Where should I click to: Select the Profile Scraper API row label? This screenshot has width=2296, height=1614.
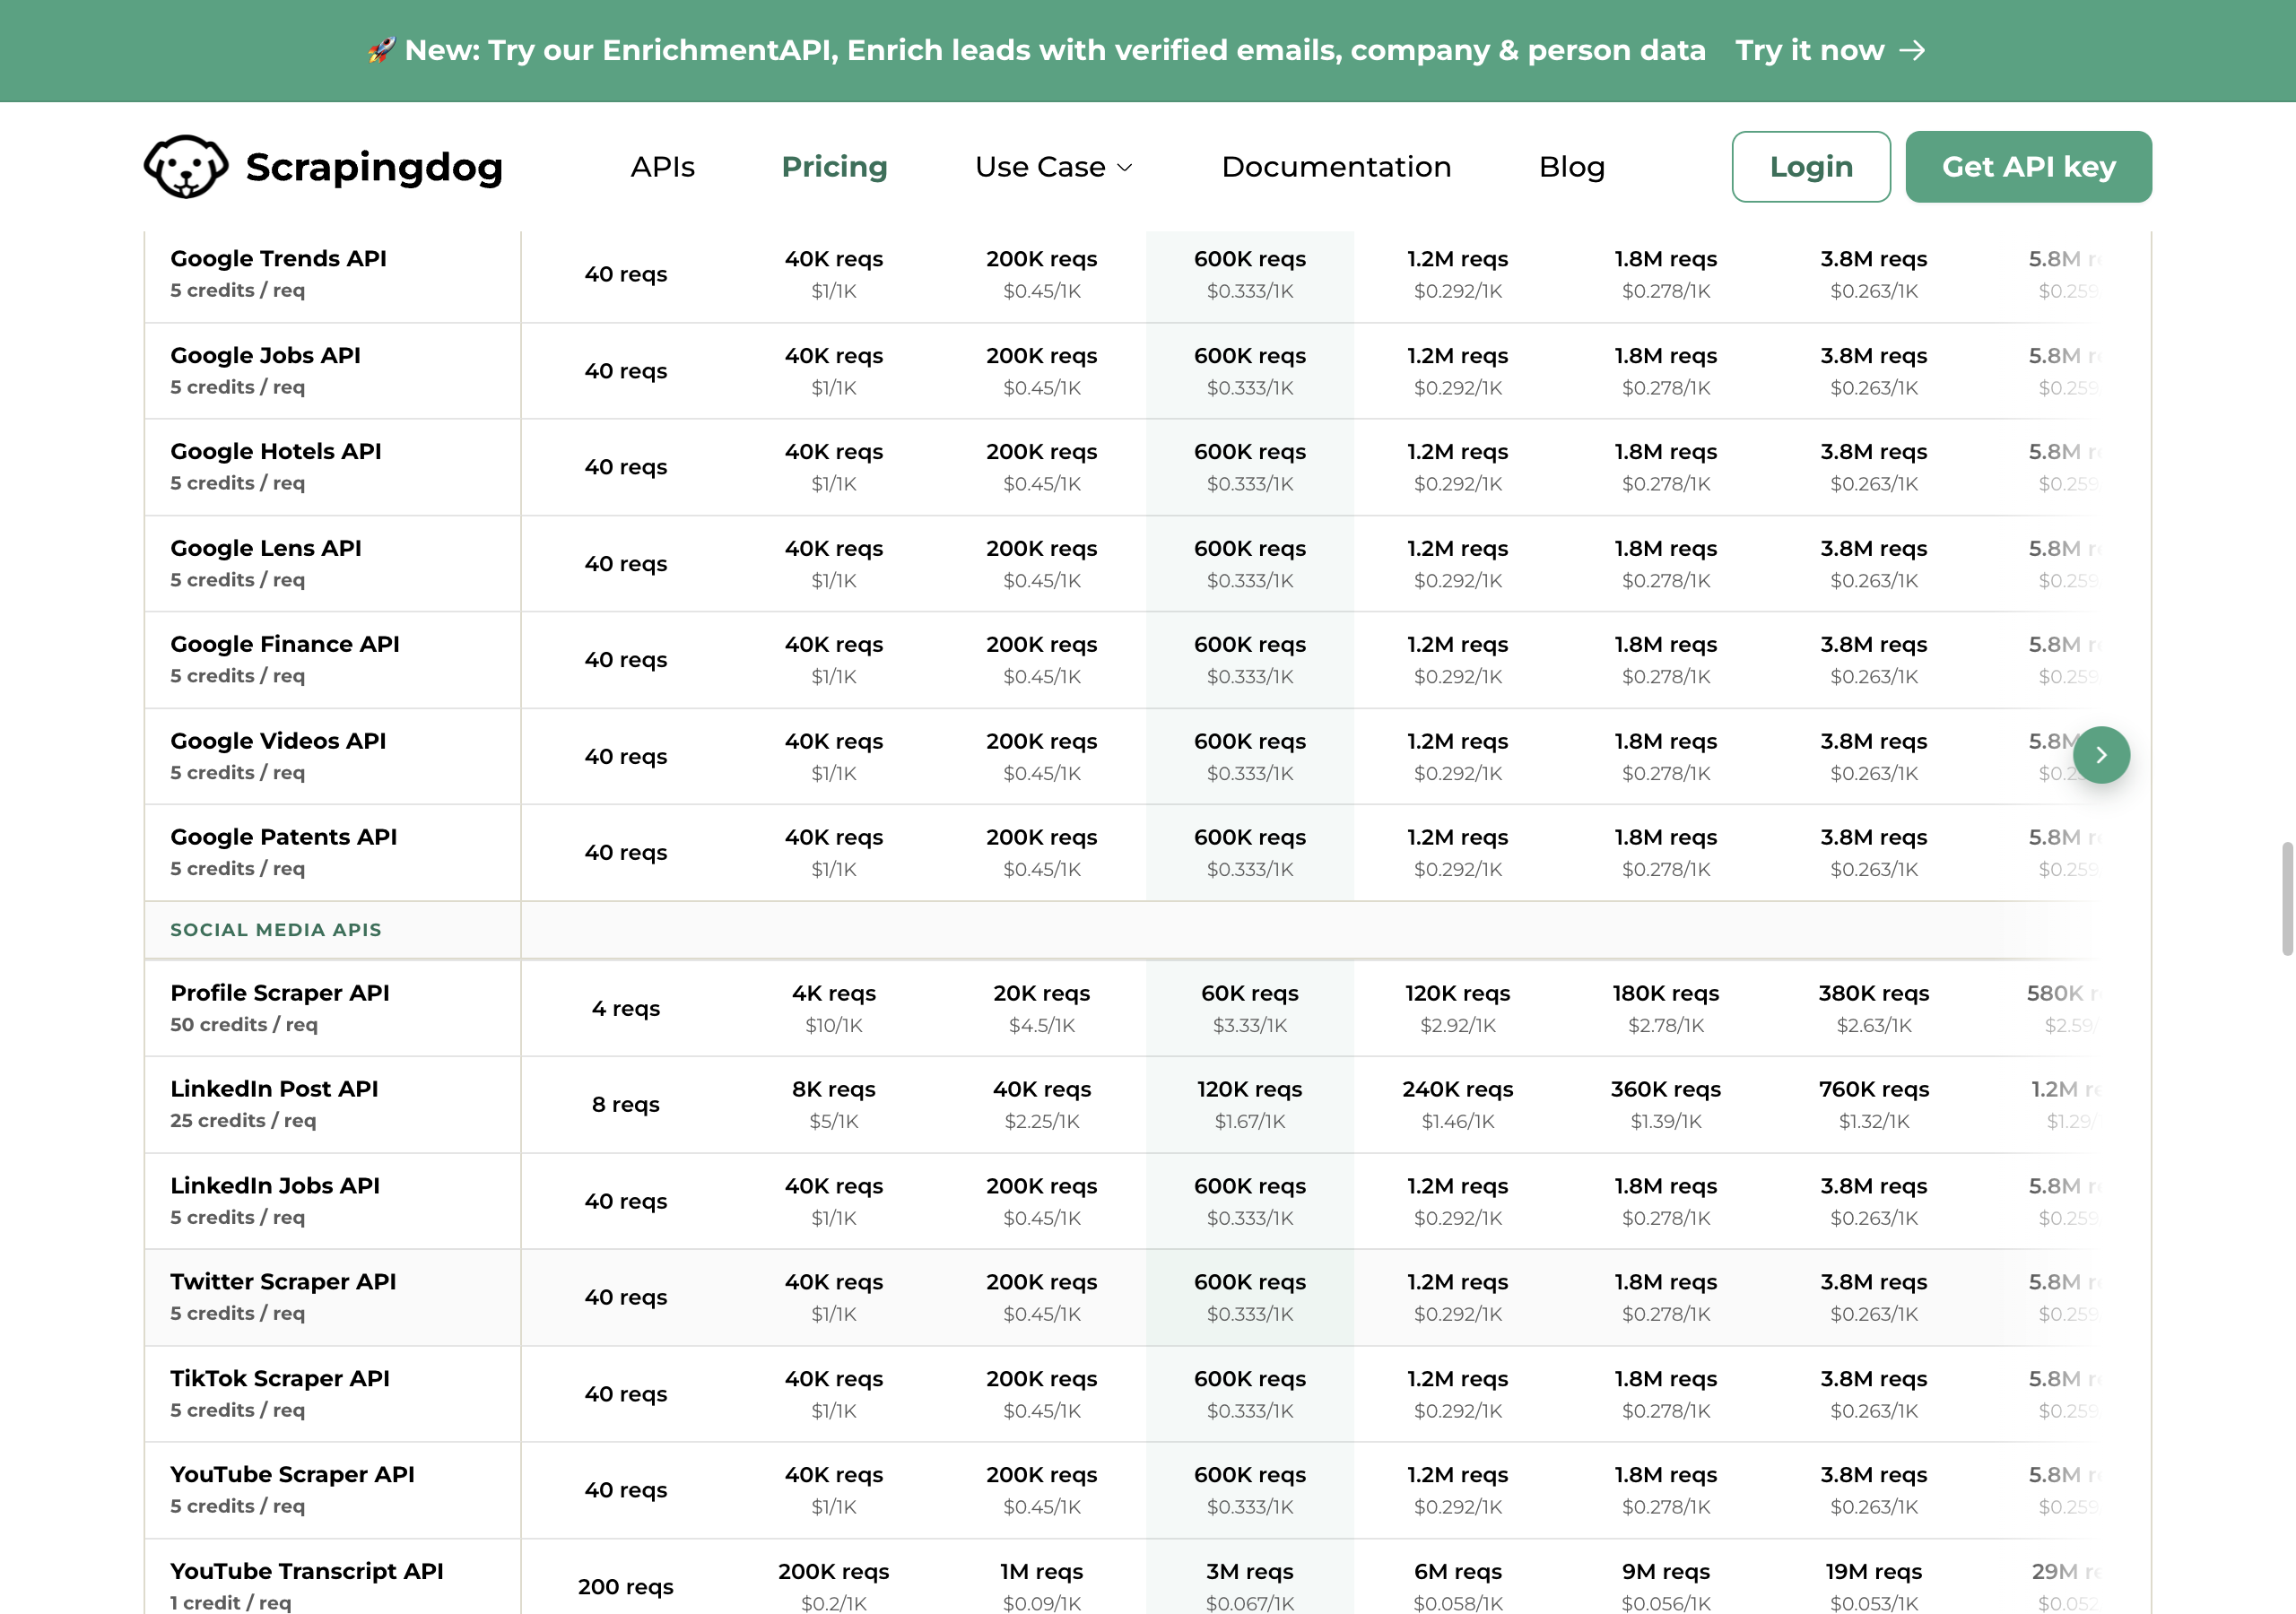tap(280, 993)
